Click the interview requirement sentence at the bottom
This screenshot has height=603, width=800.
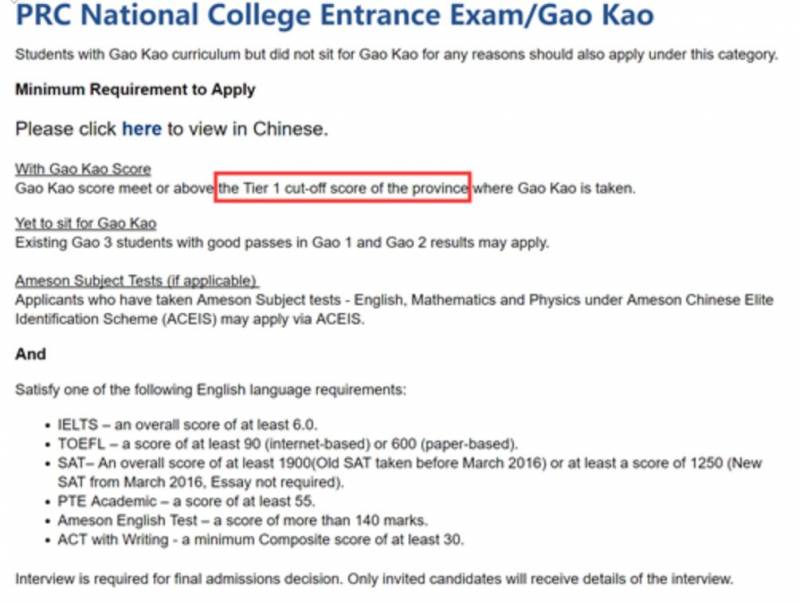tap(374, 579)
